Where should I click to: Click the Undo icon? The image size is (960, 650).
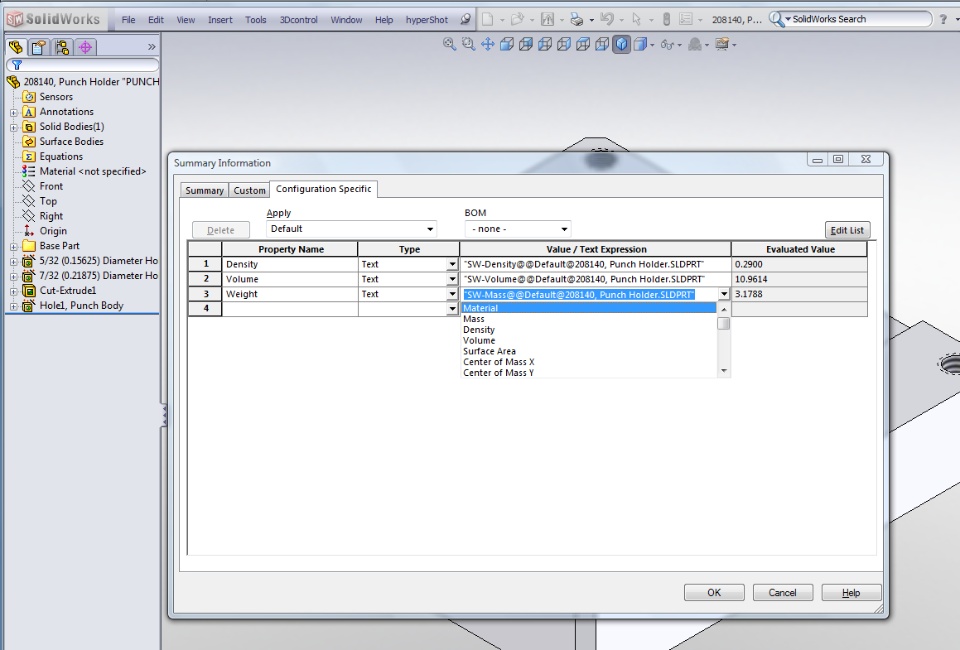click(607, 19)
